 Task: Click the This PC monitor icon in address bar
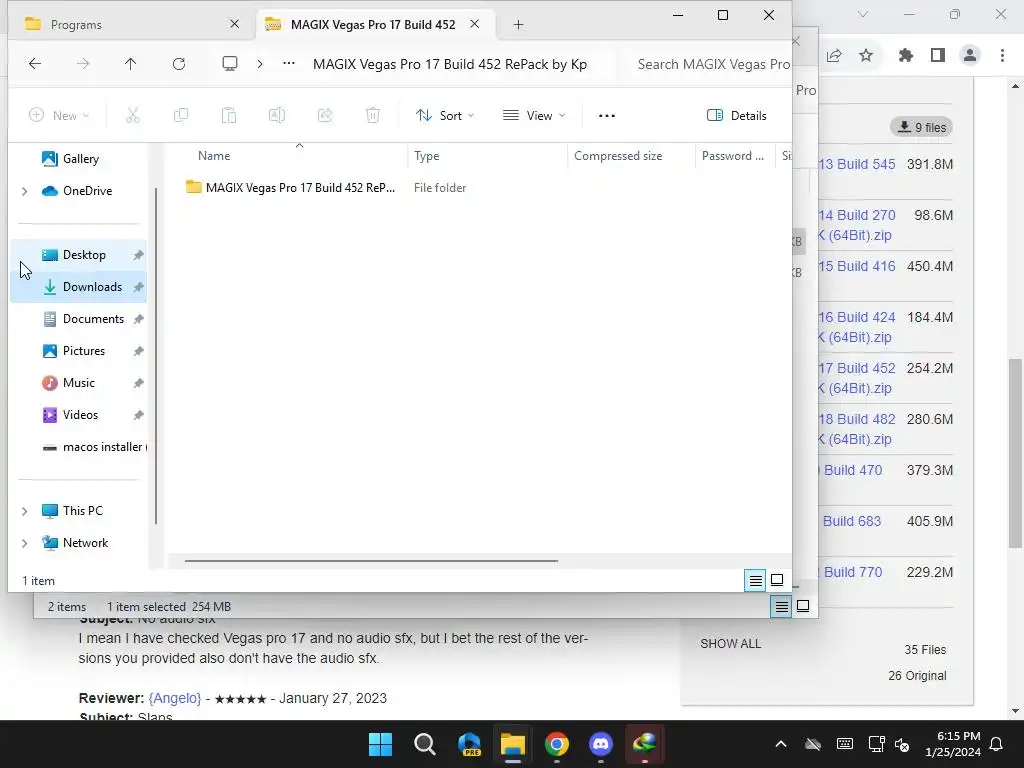click(230, 63)
